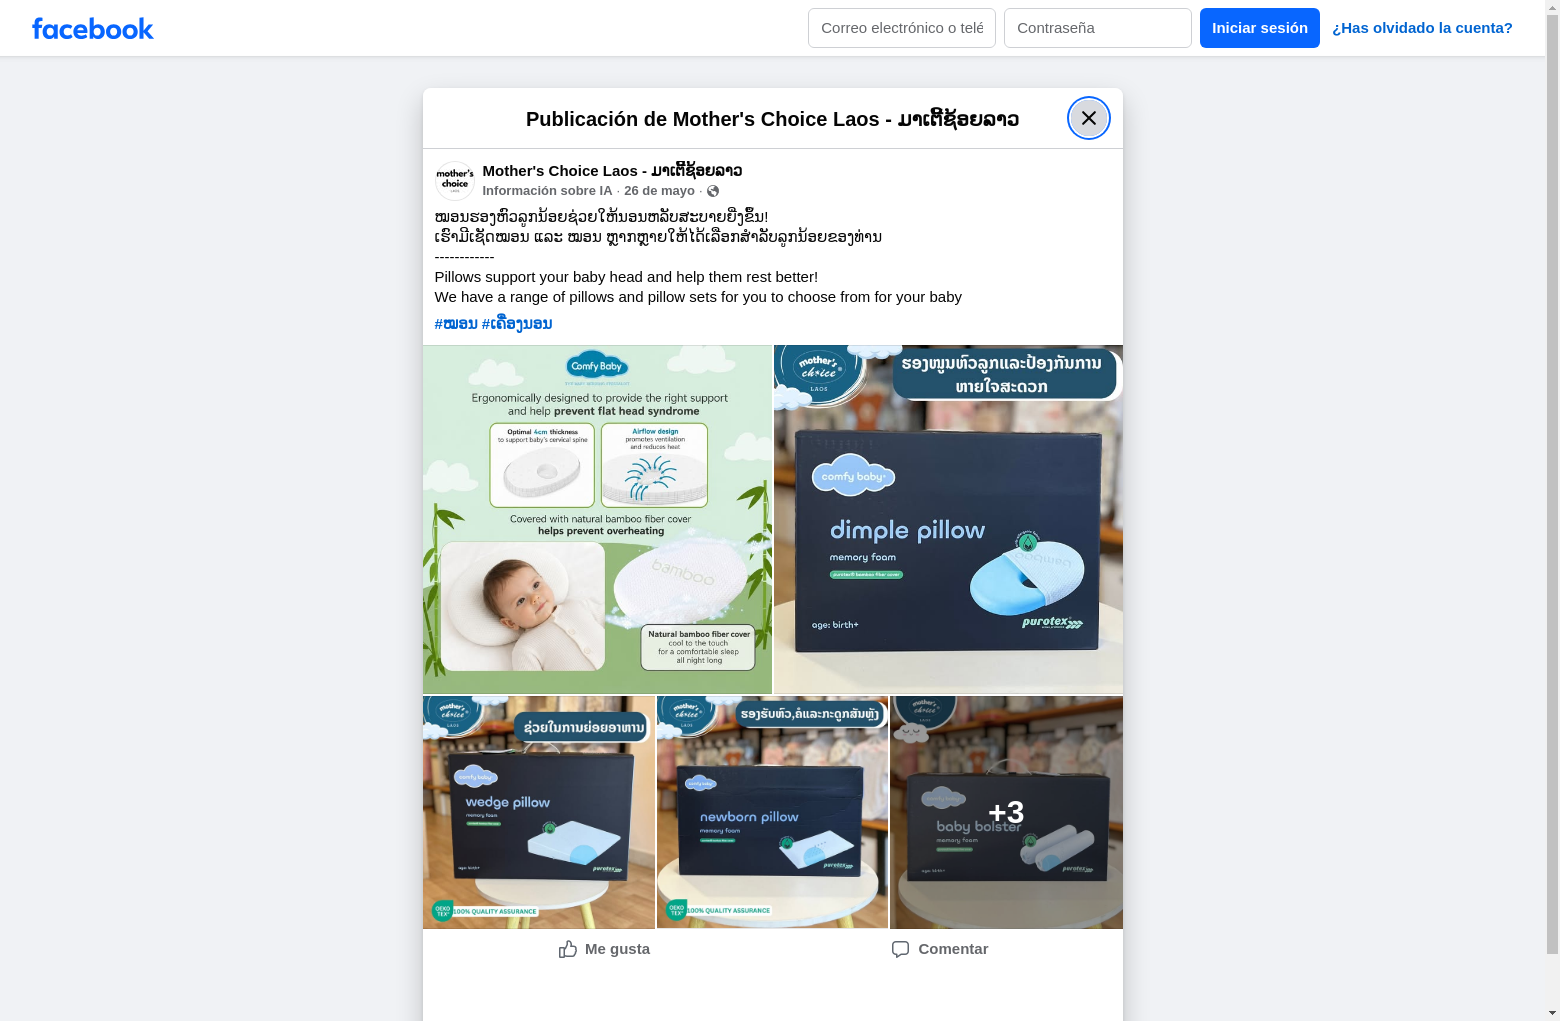Click the thumbs-up Me gusta icon

pyautogui.click(x=568, y=949)
